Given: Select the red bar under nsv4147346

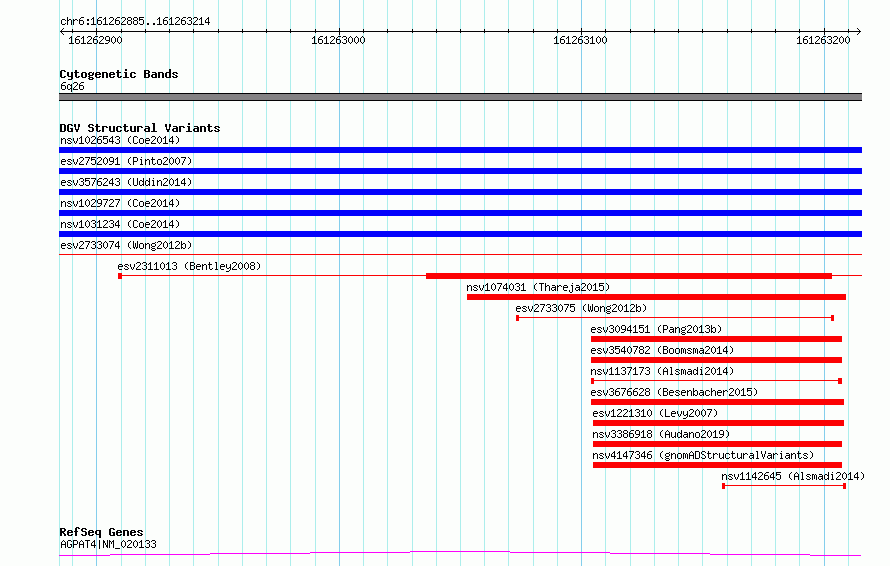Looking at the screenshot, I should 717,465.
